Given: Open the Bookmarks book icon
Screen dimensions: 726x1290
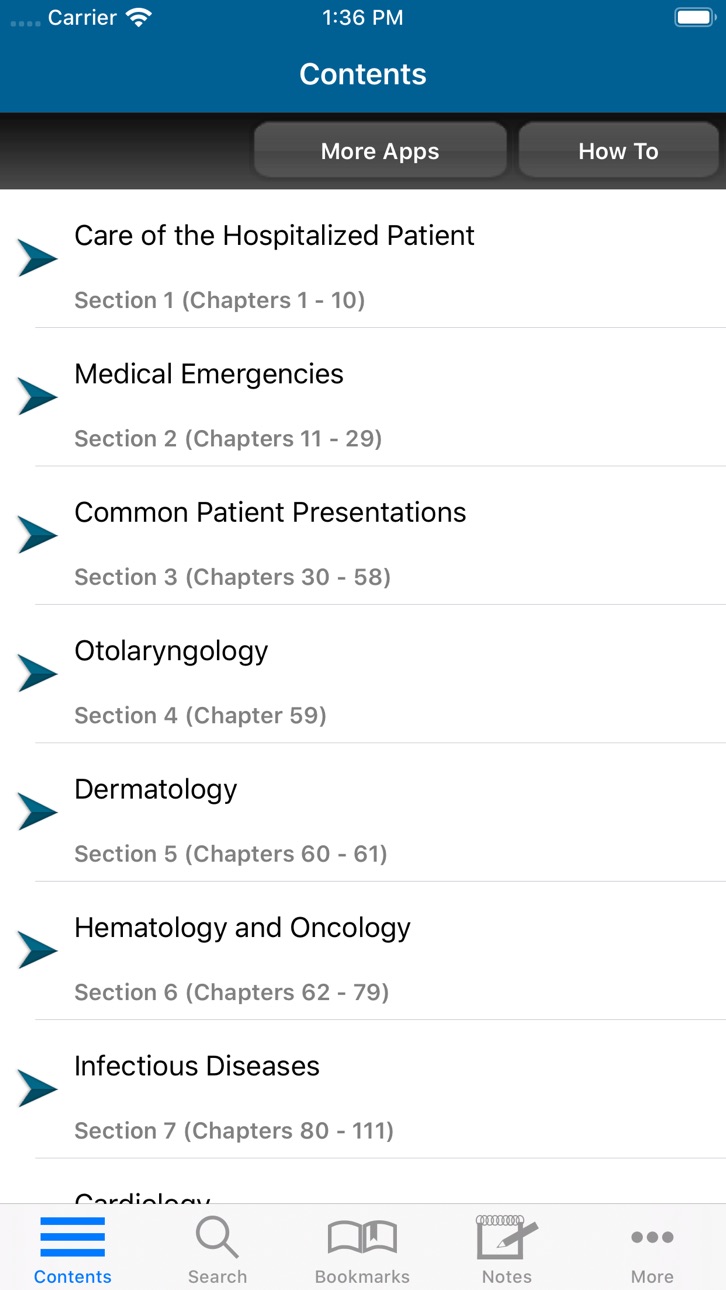Looking at the screenshot, I should [362, 1238].
